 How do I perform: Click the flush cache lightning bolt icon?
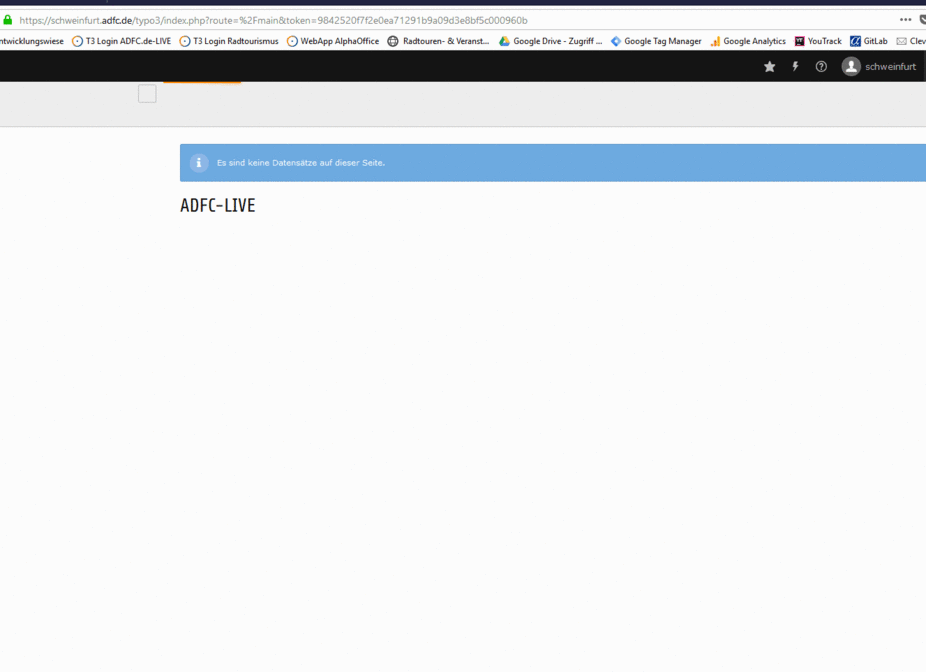[x=796, y=67]
